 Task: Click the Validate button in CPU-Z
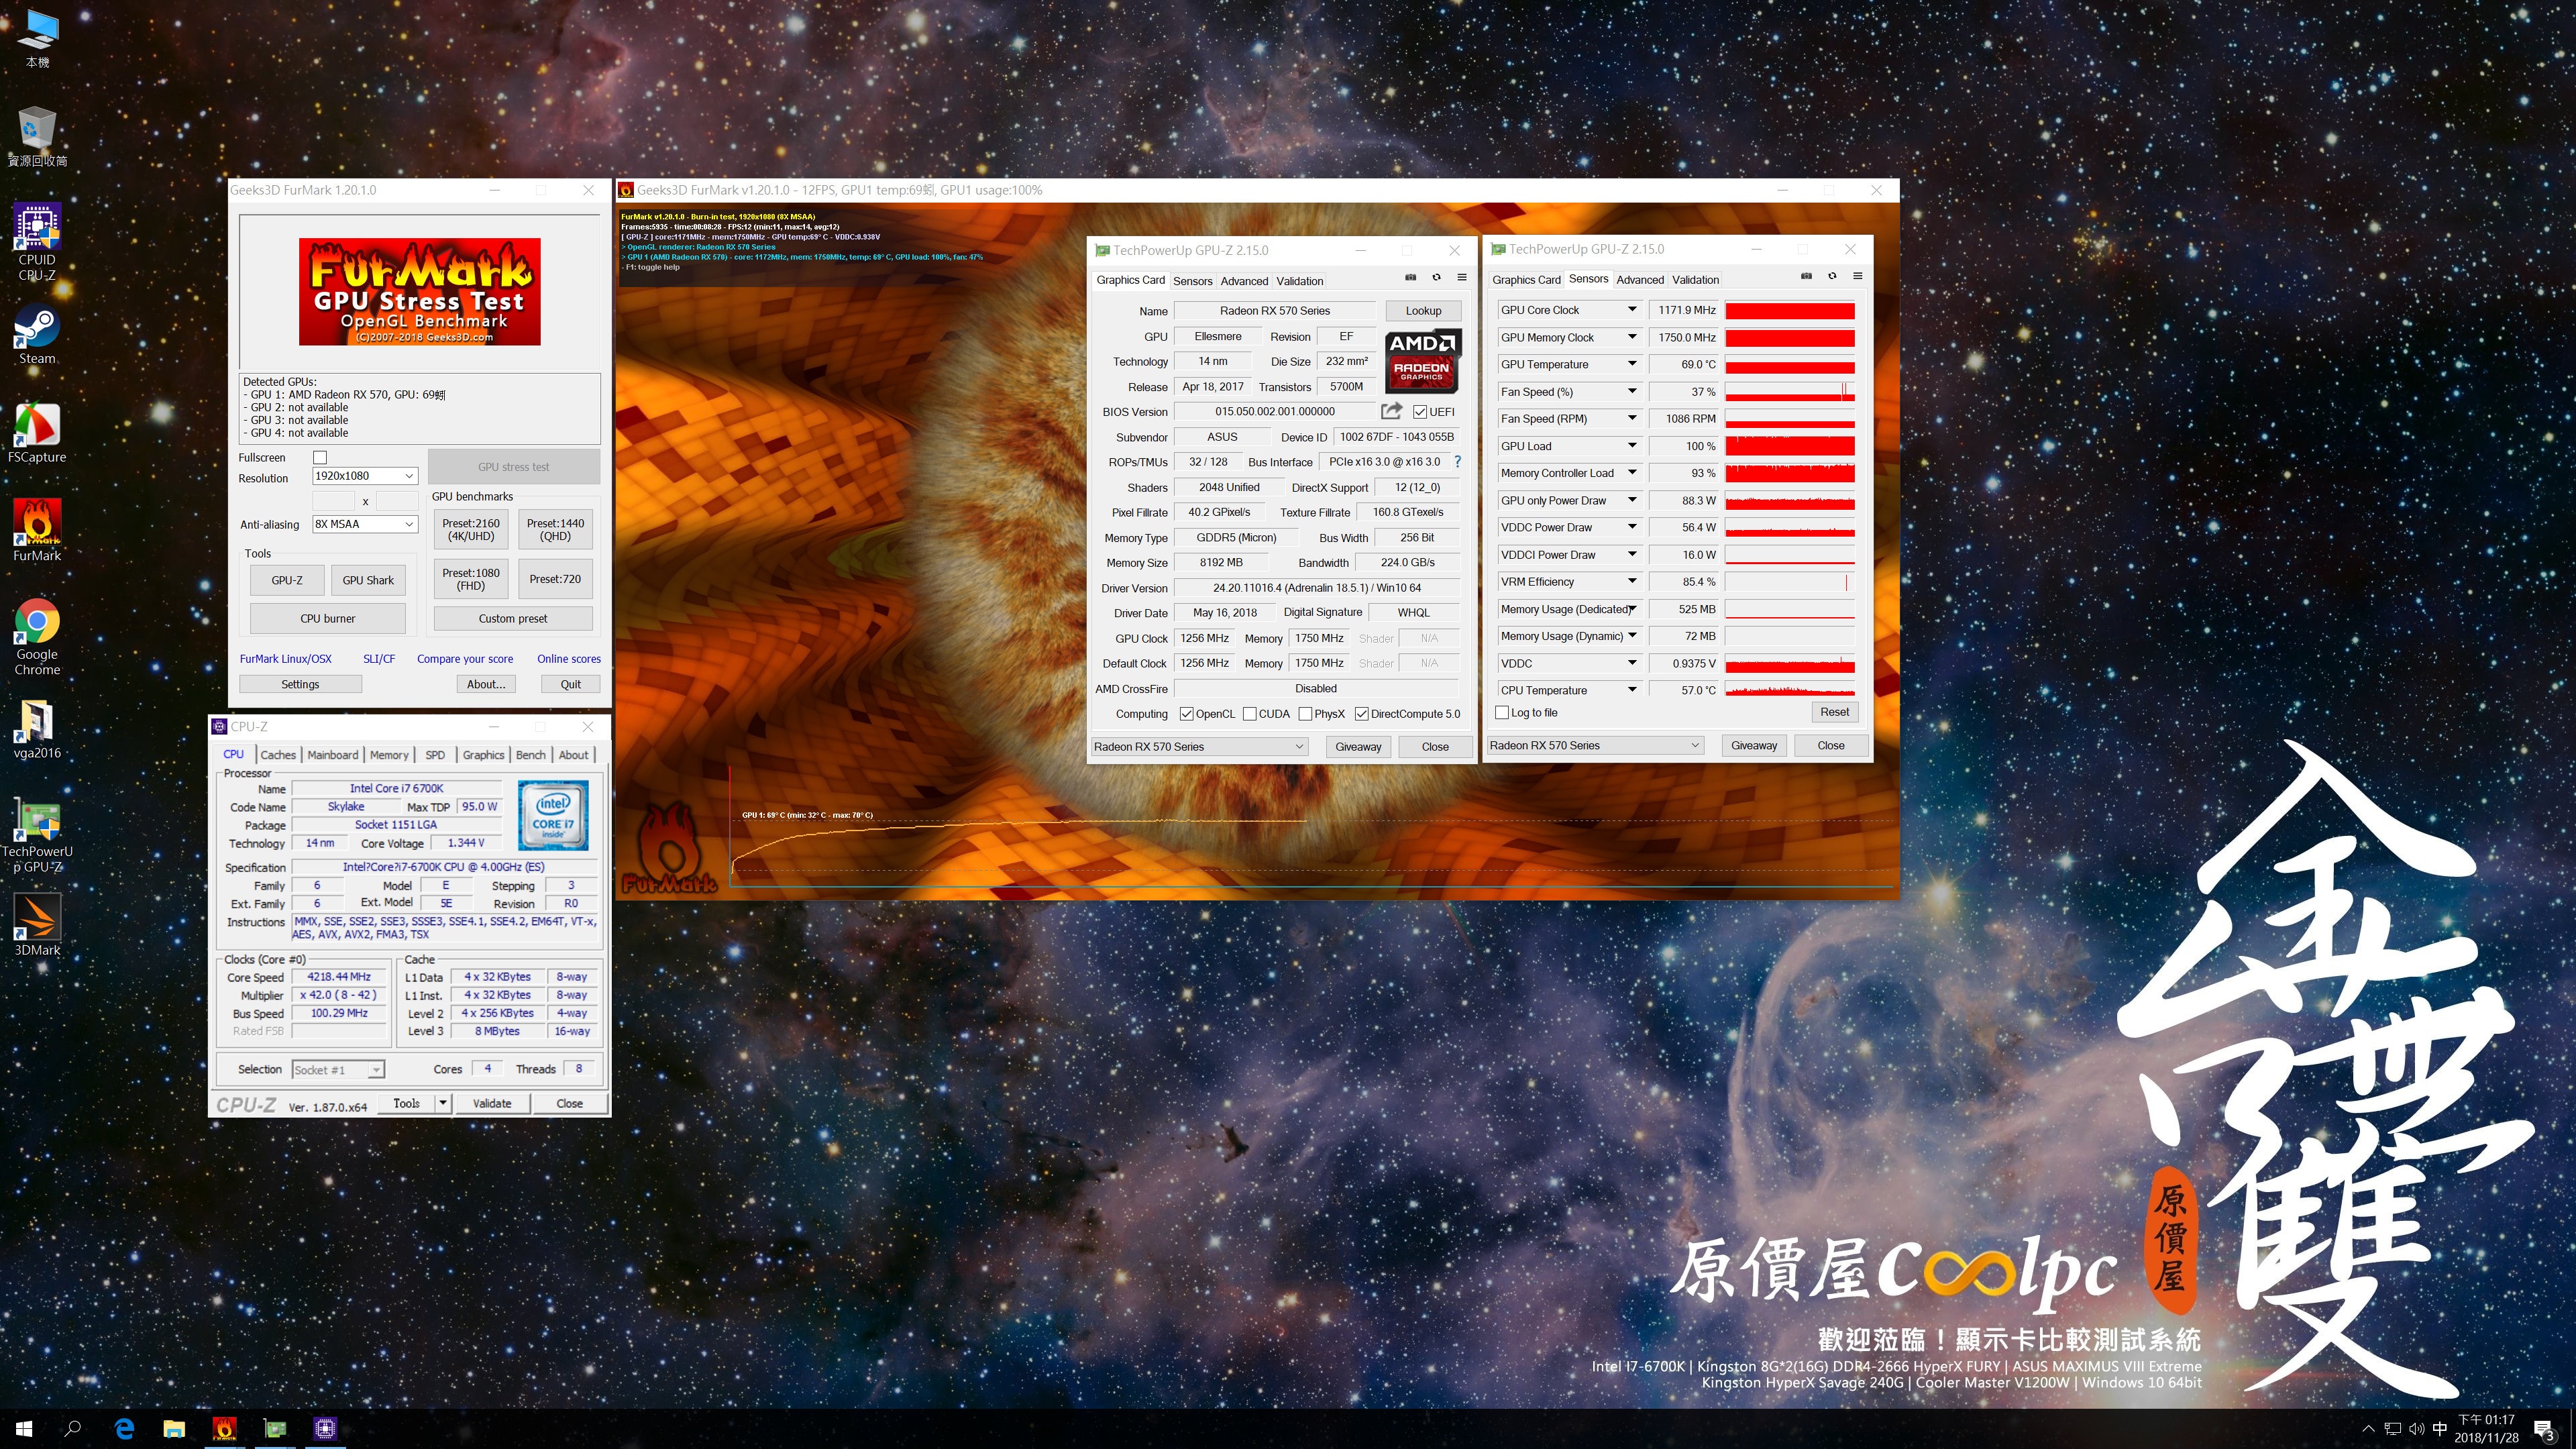point(492,1103)
